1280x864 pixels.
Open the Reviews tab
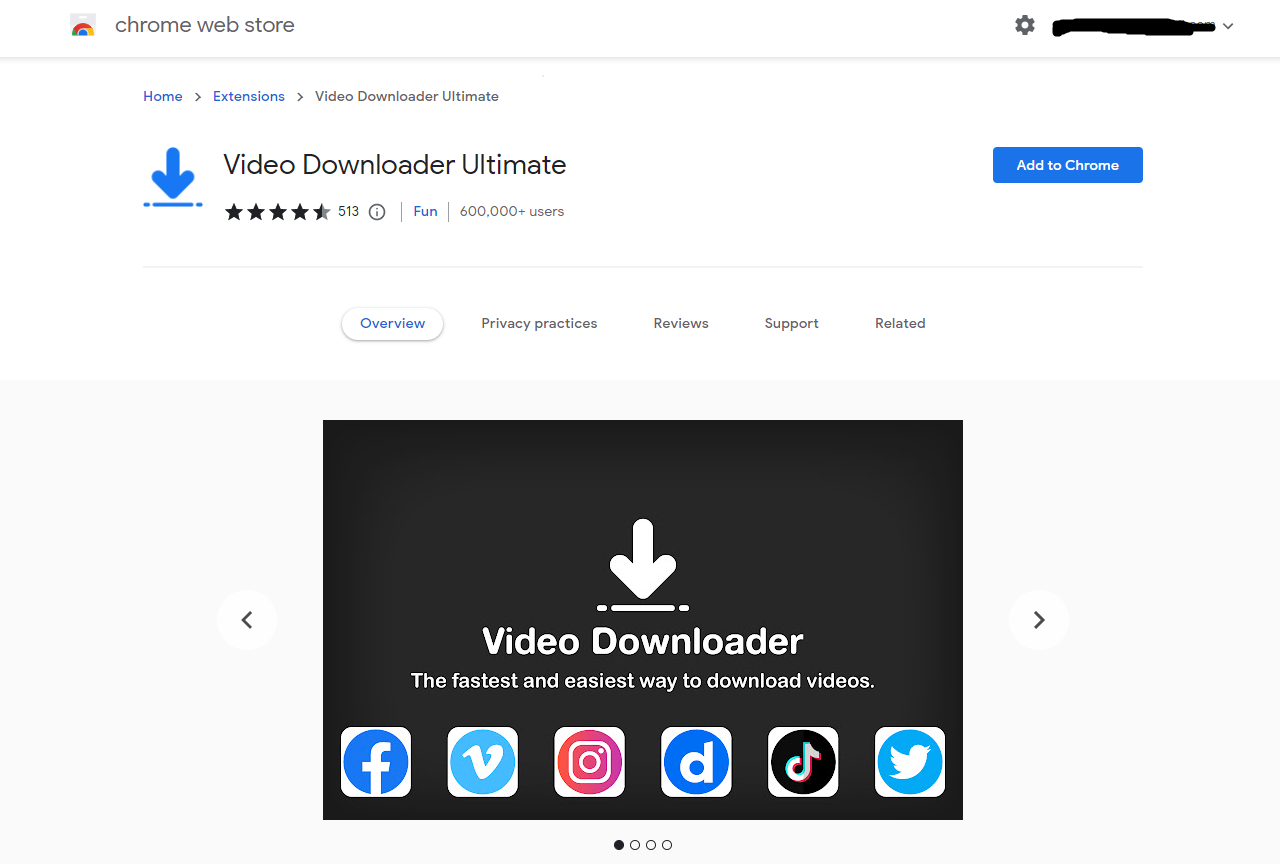681,323
